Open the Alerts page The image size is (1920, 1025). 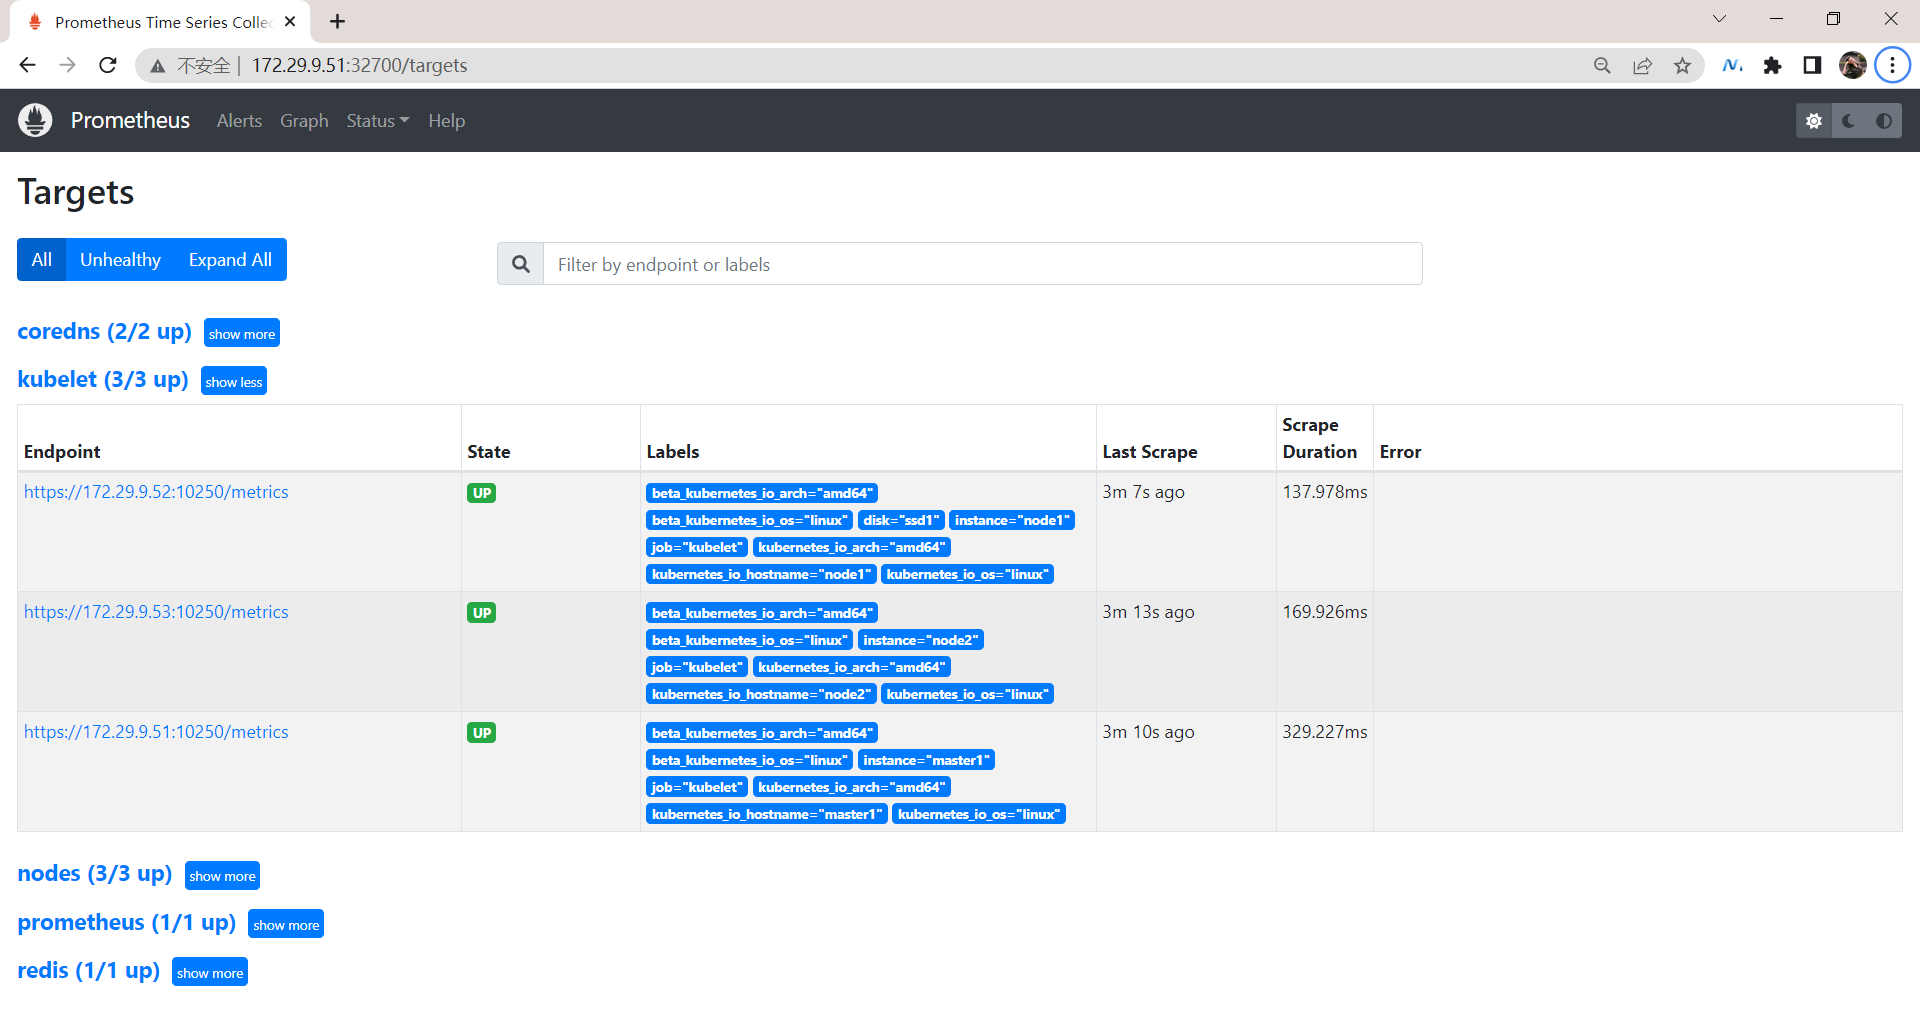(239, 121)
